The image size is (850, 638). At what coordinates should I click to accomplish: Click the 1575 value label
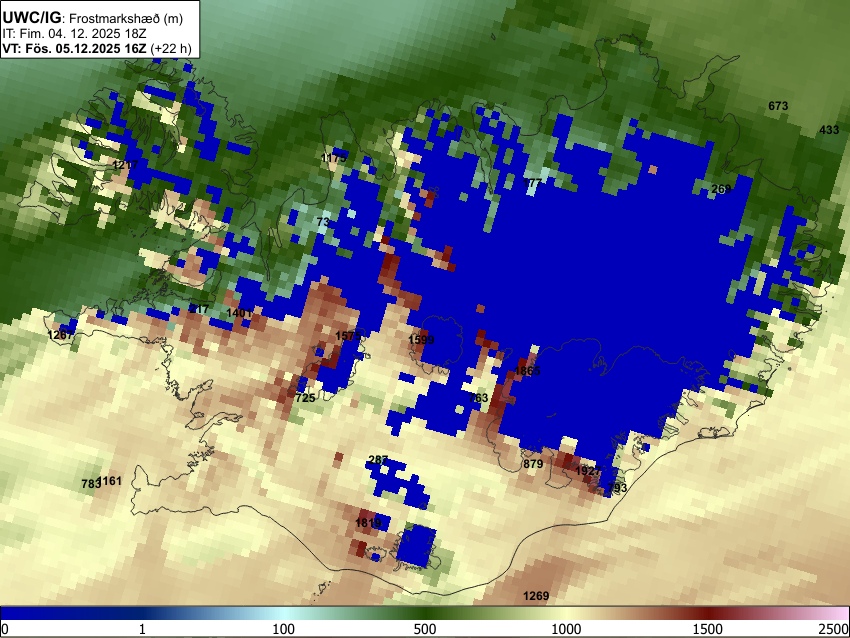point(347,336)
